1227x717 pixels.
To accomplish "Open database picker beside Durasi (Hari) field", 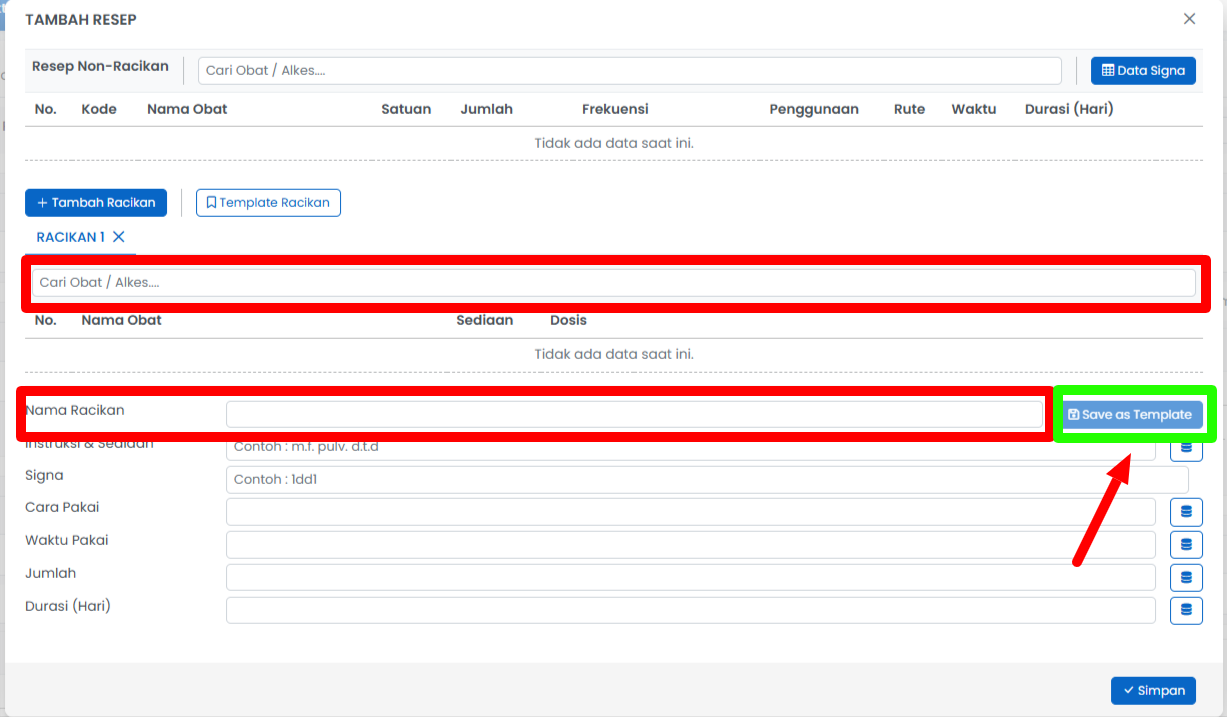I will click(1186, 610).
